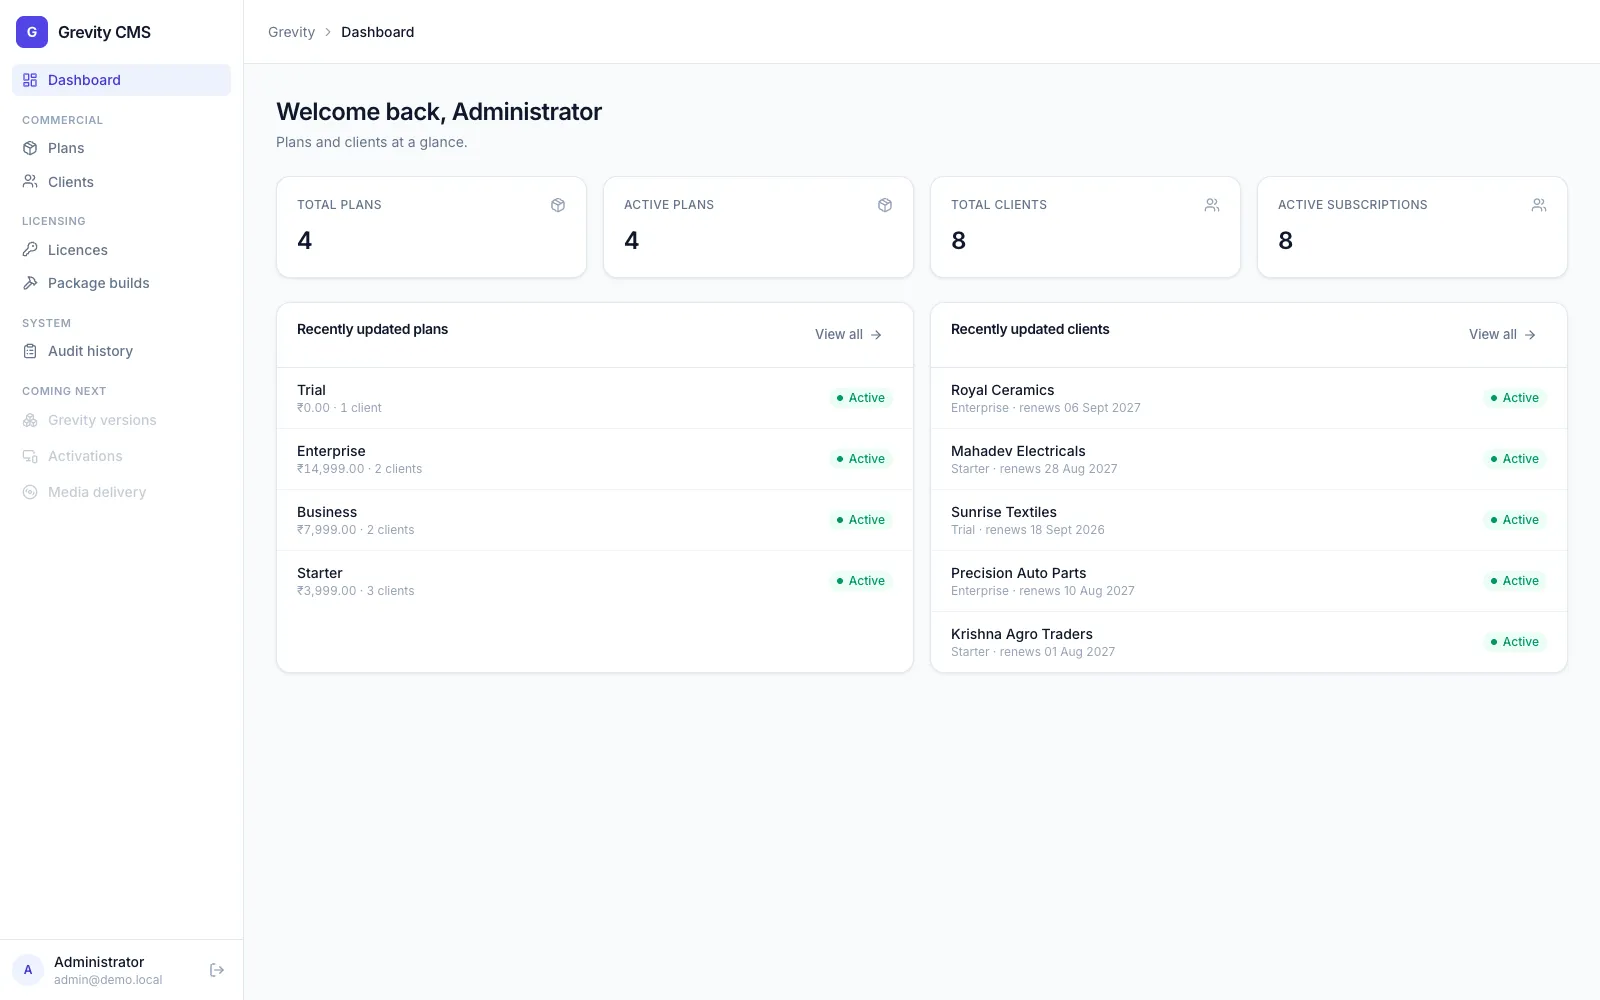
Task: Click the Active Plans value 4
Action: (632, 241)
